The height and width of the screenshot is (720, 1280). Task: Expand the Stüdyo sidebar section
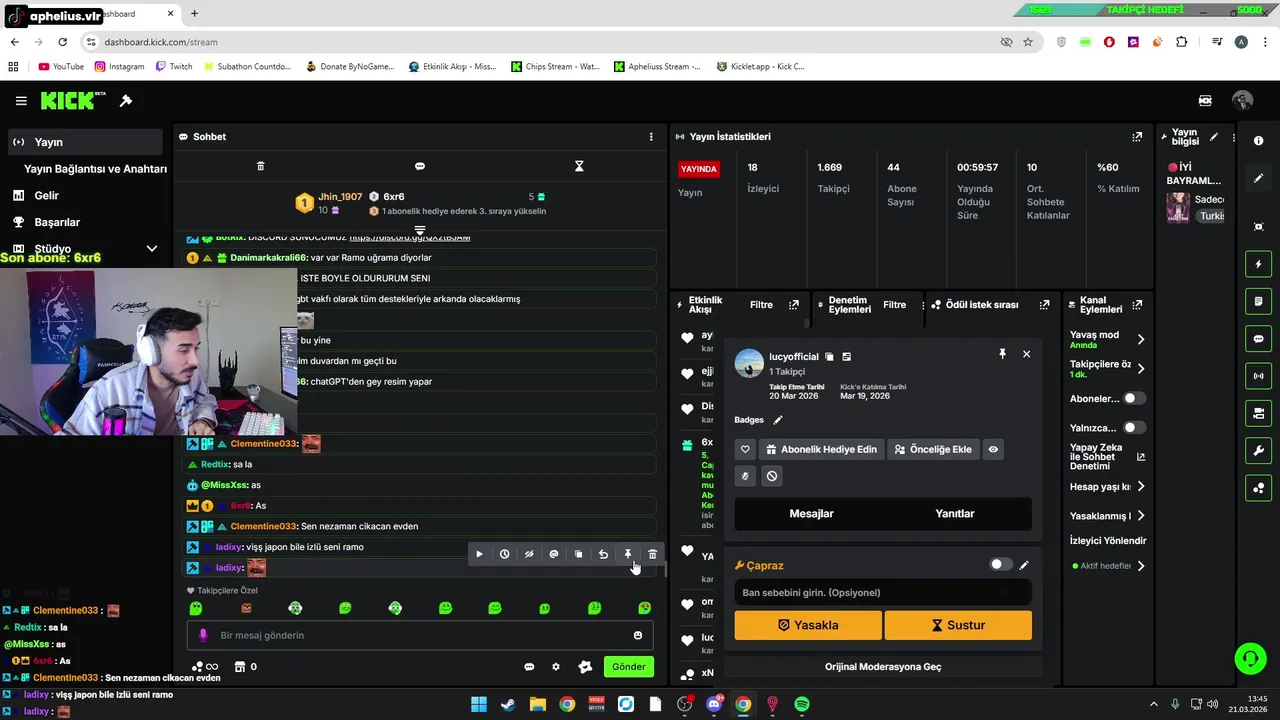point(151,249)
